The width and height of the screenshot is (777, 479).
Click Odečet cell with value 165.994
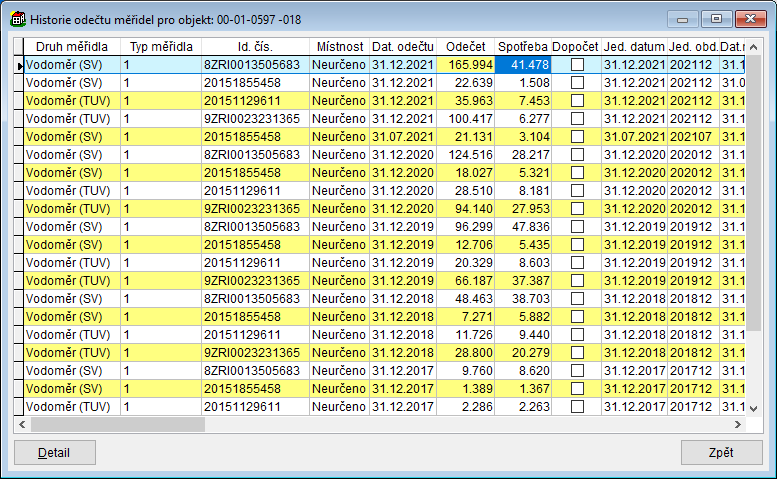[467, 65]
